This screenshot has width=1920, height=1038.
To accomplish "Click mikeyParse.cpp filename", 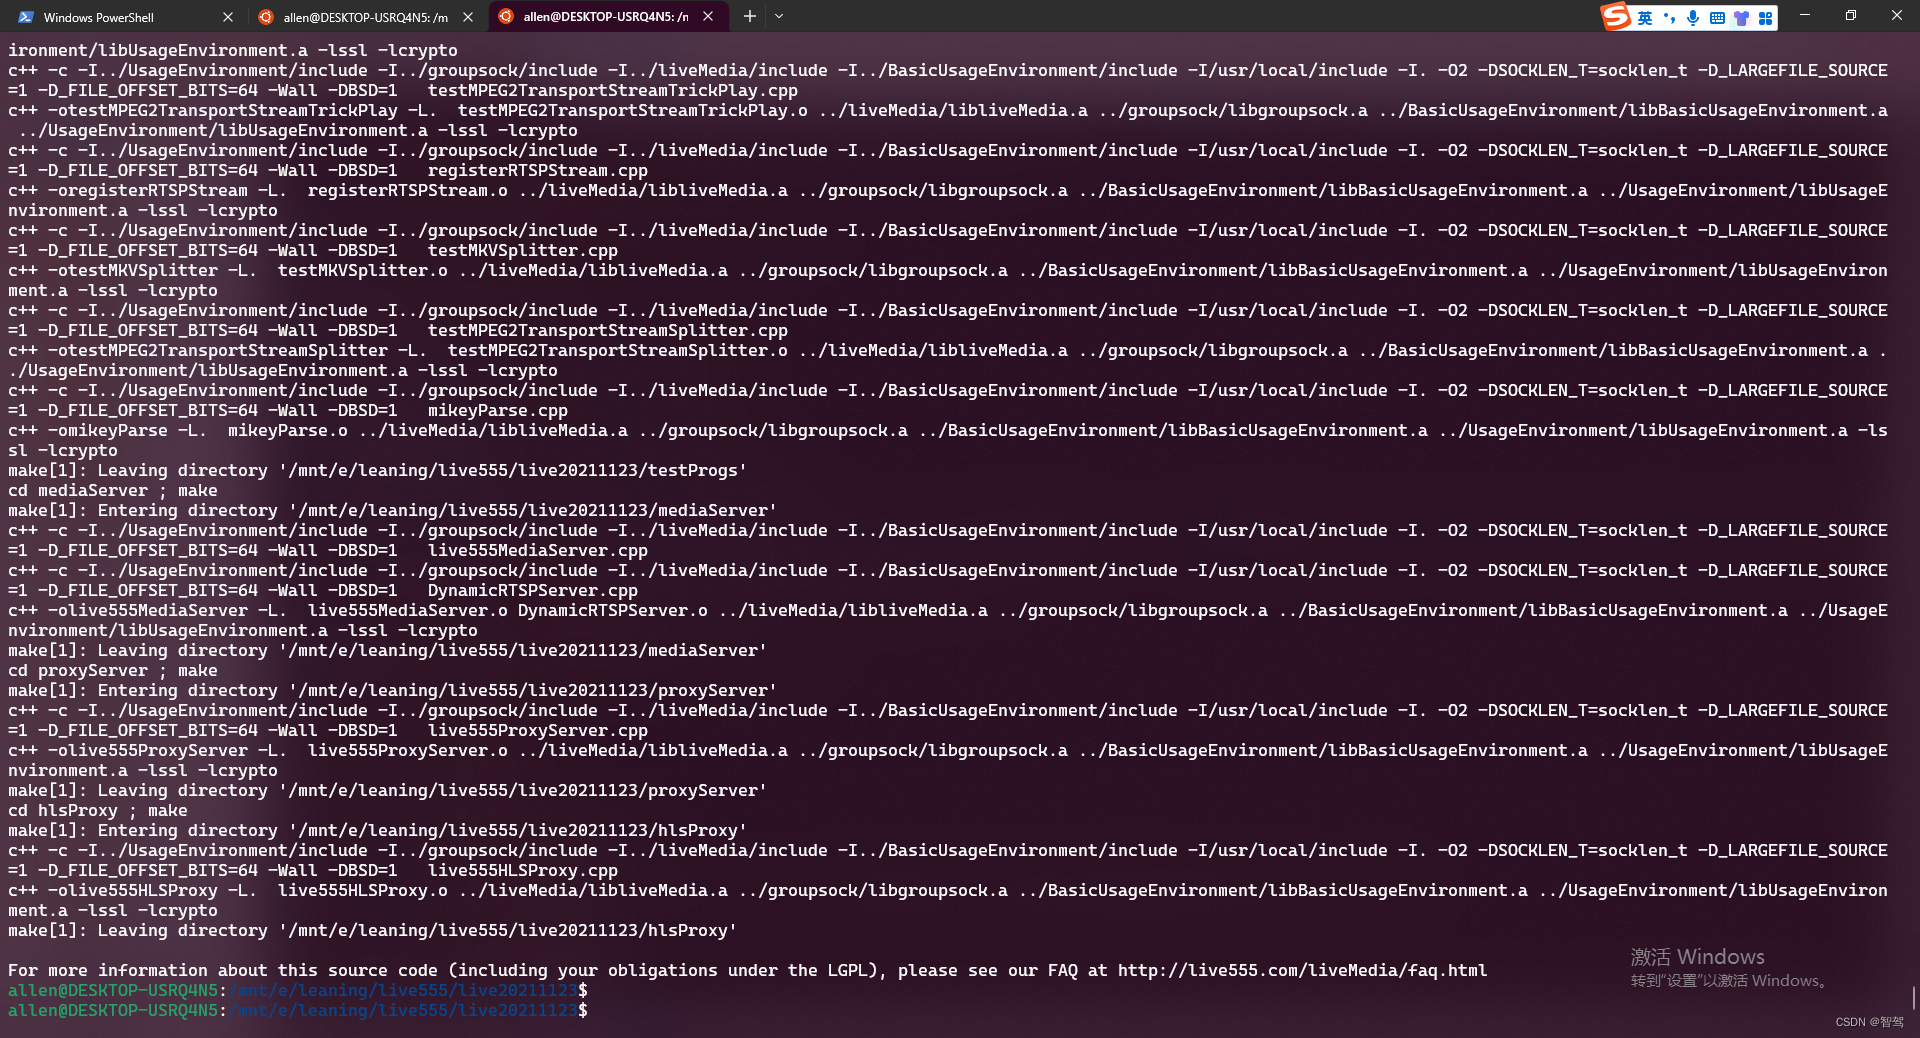I will [x=498, y=410].
